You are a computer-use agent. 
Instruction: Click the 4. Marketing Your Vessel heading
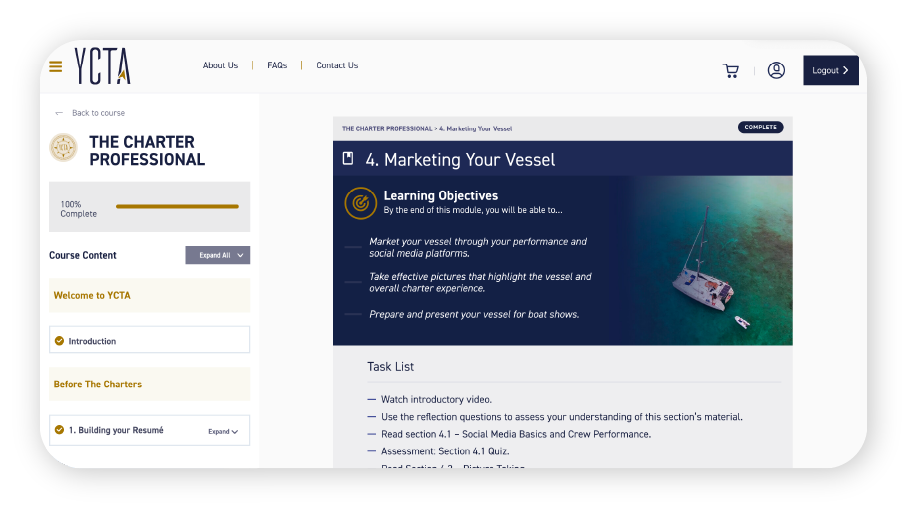[460, 159]
